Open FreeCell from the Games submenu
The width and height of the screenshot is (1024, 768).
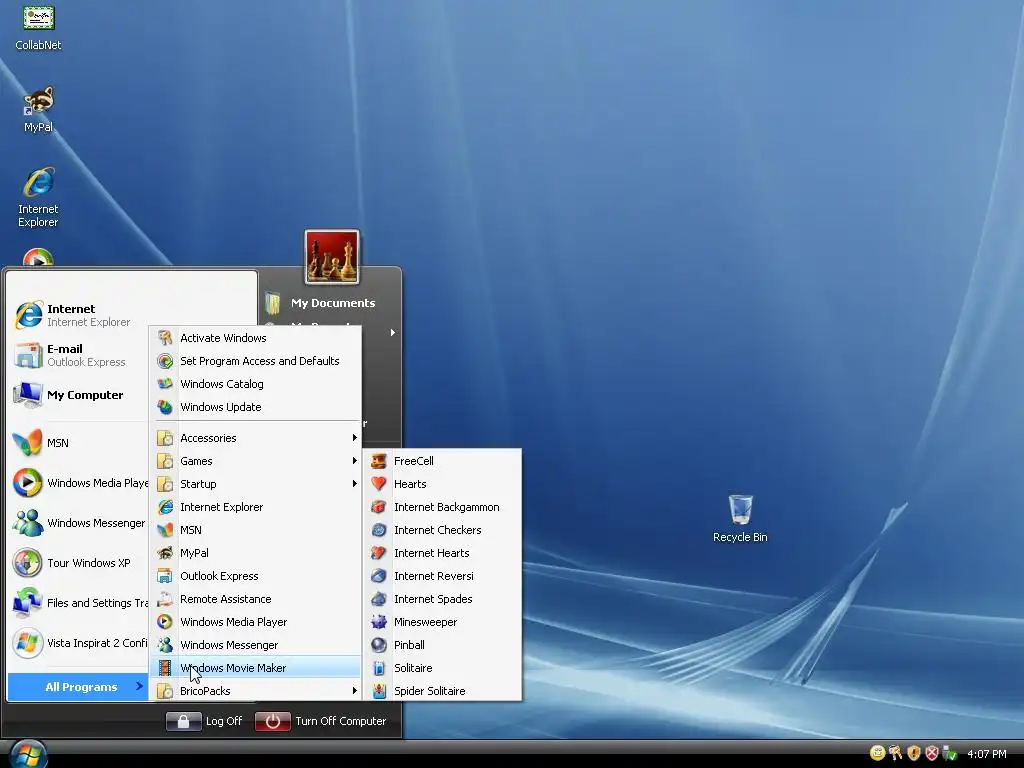[442, 461]
